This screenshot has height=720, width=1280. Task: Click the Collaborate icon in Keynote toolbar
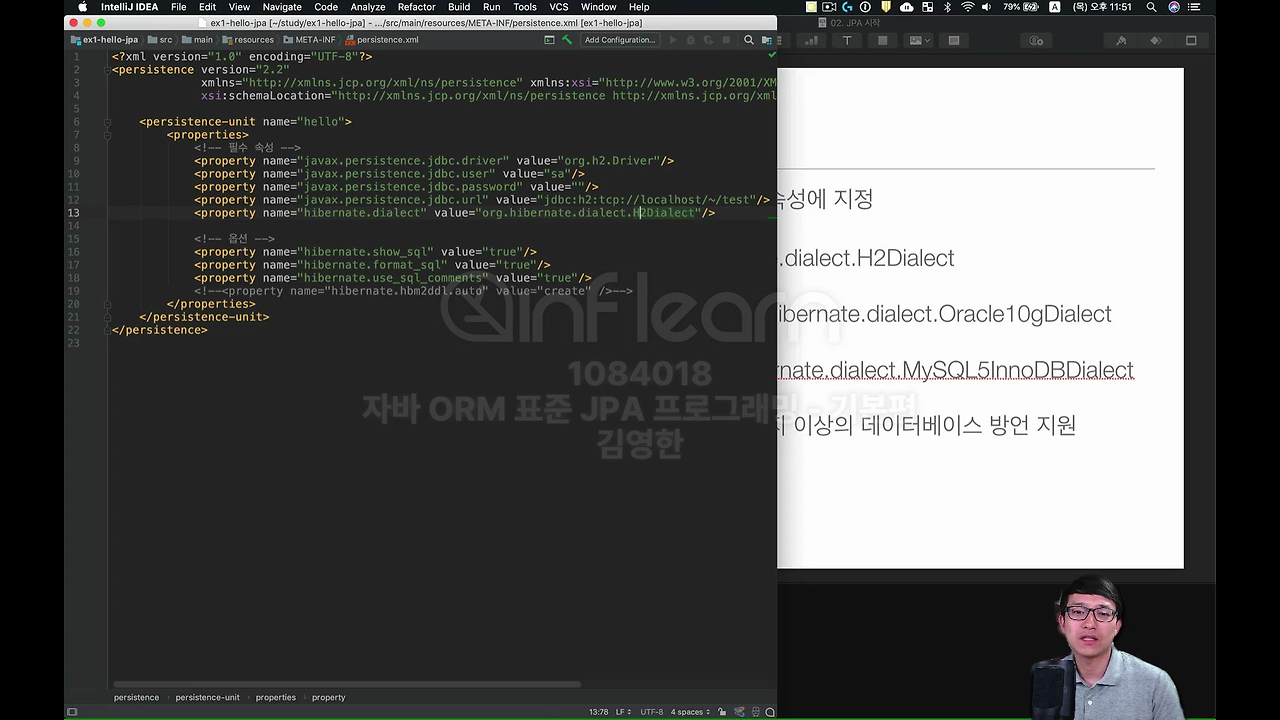click(x=1036, y=40)
